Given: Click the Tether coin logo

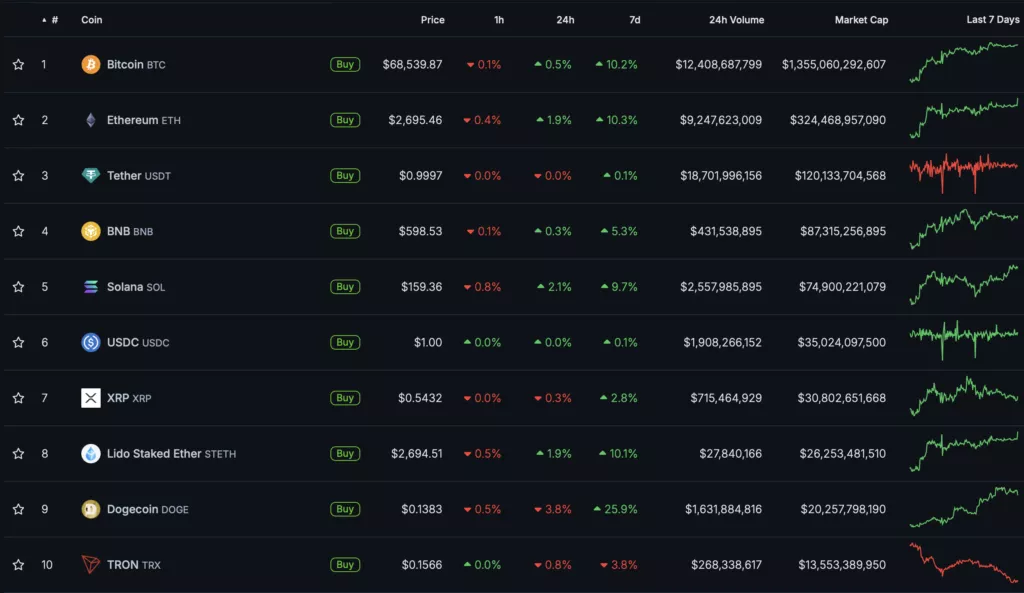Looking at the screenshot, I should pyautogui.click(x=91, y=175).
